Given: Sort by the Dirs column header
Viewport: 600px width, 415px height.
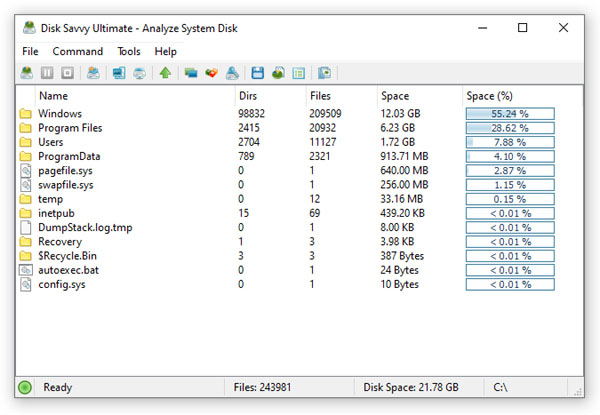Looking at the screenshot, I should pyautogui.click(x=270, y=96).
